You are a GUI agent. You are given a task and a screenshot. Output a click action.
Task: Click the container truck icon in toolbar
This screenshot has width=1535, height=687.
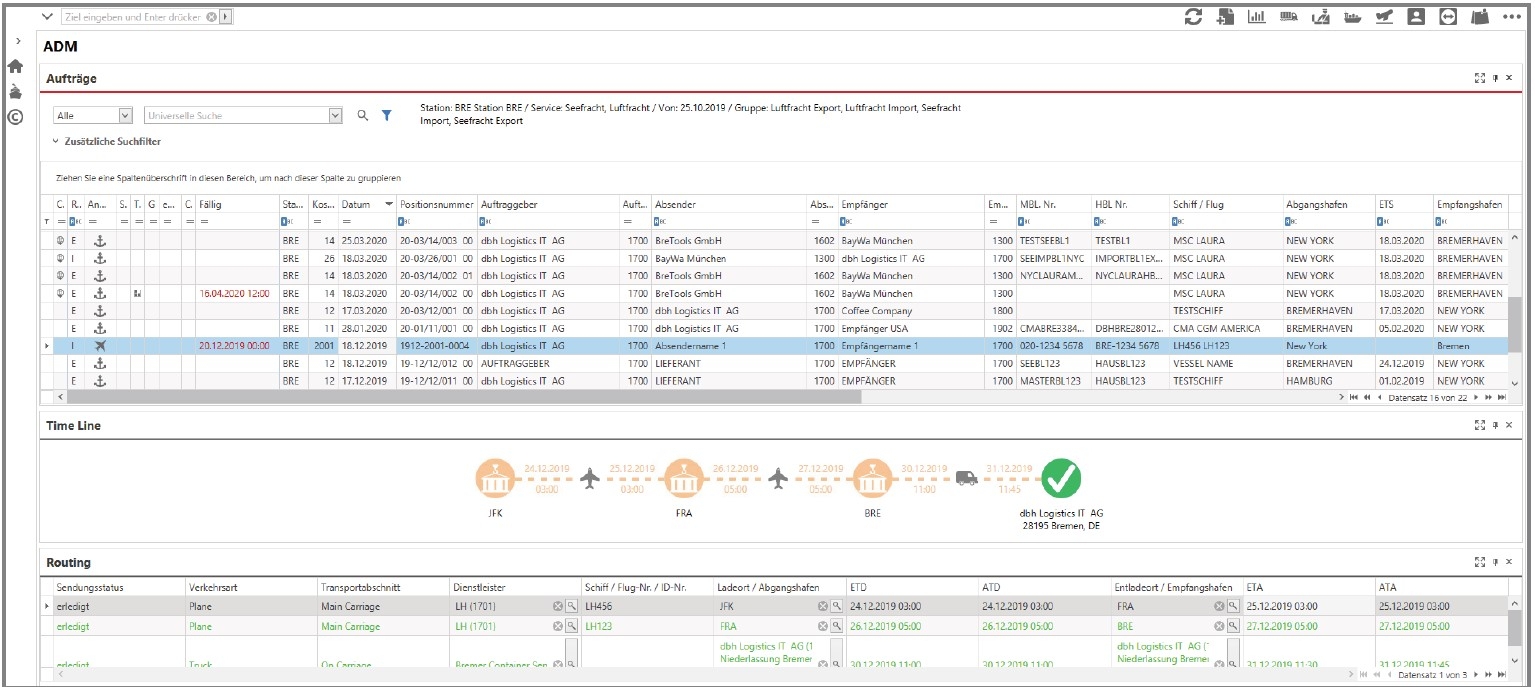1288,17
